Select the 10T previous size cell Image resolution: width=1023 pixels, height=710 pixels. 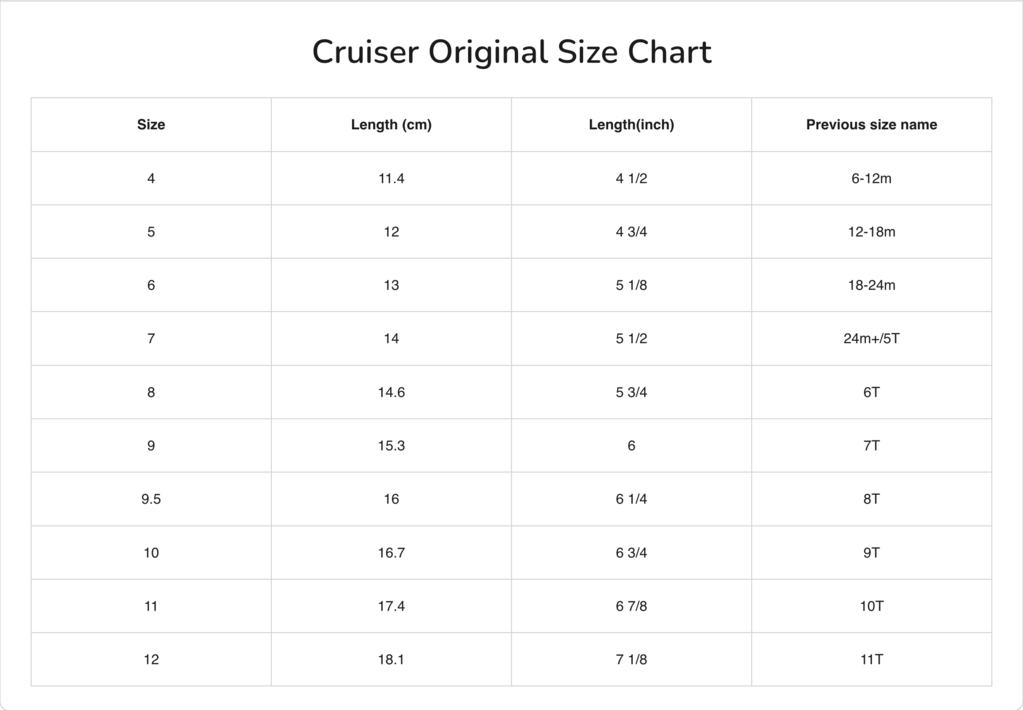click(x=871, y=606)
